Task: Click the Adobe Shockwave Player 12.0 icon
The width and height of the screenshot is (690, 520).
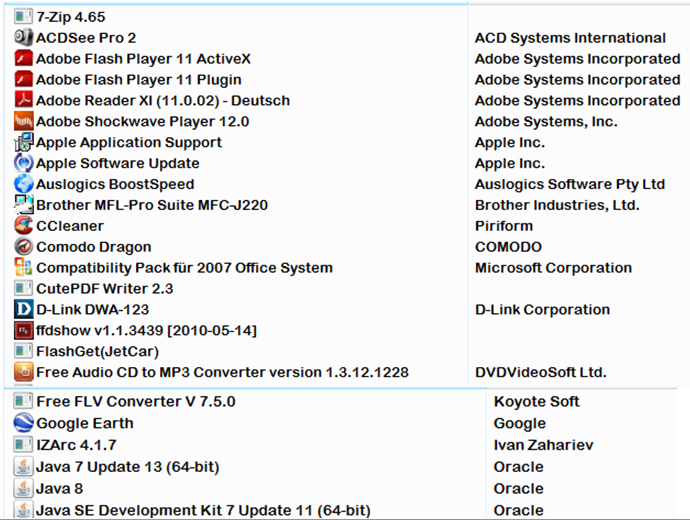Action: tap(23, 121)
